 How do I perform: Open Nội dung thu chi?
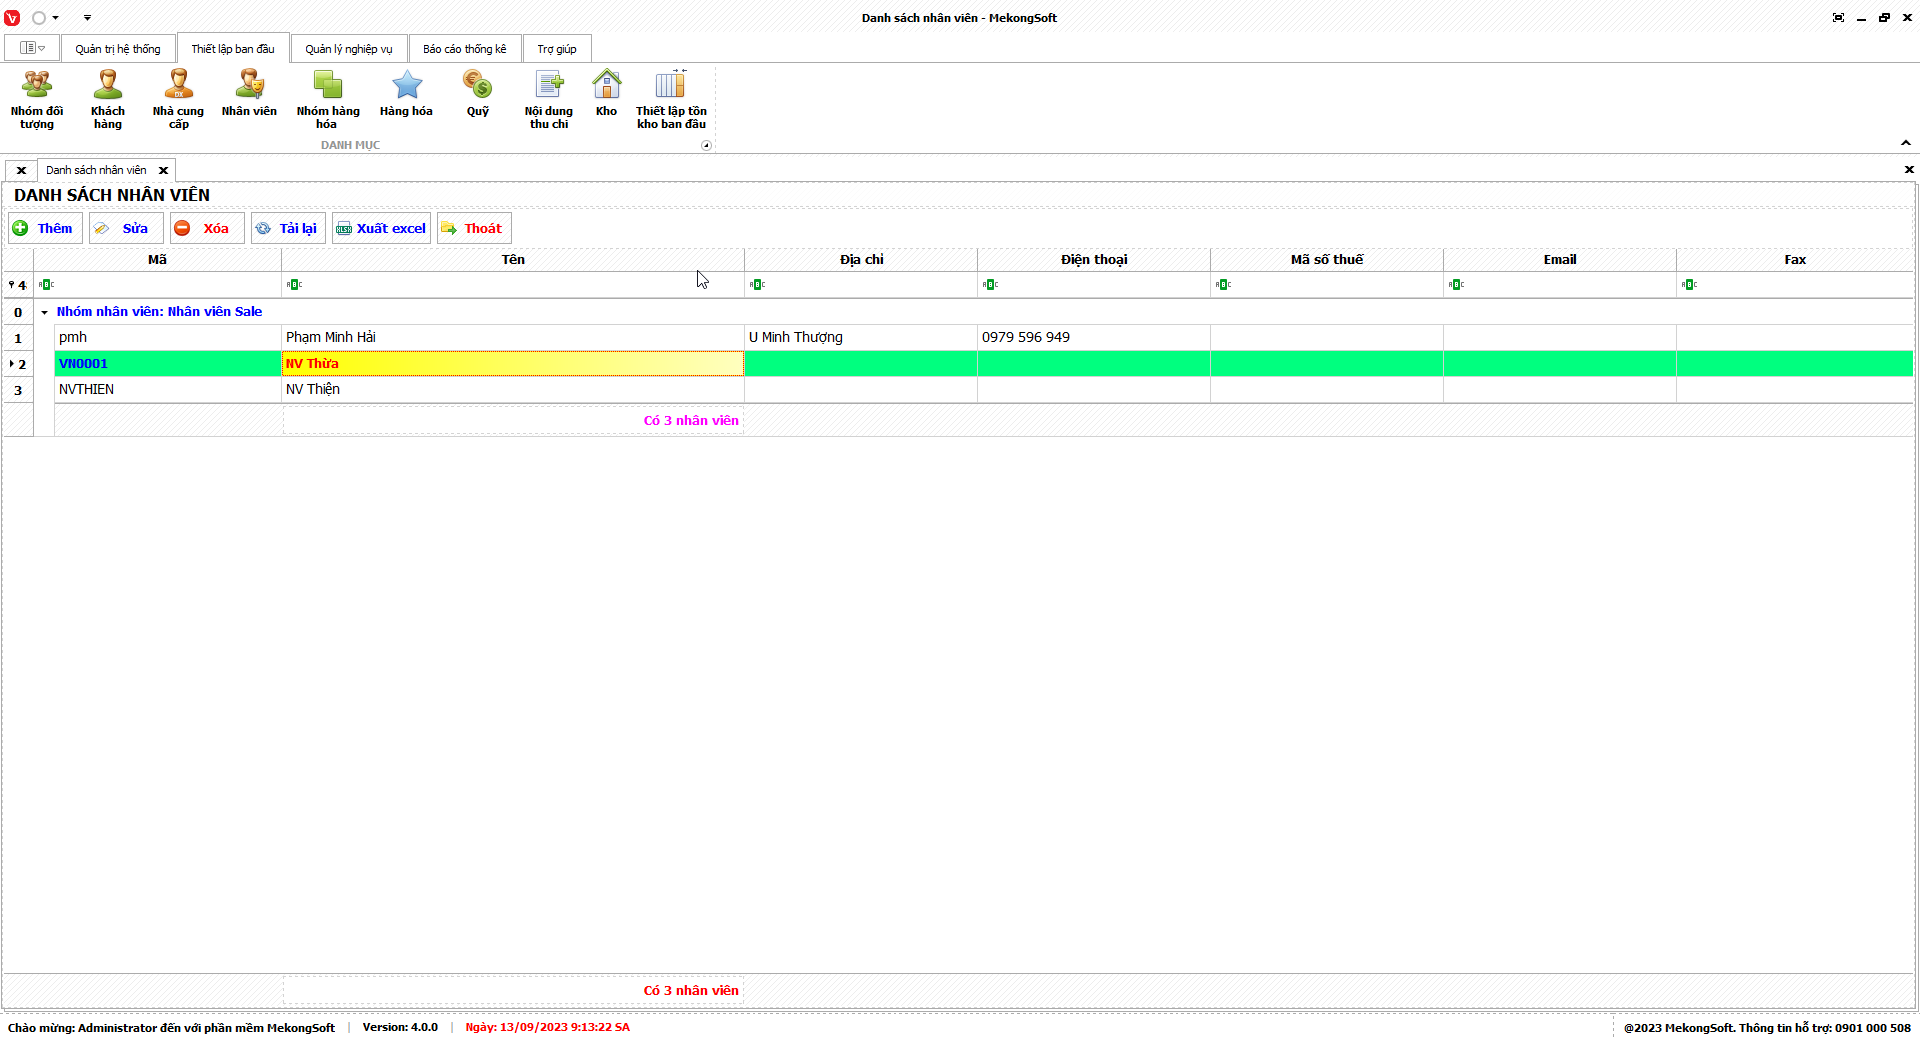(x=549, y=99)
